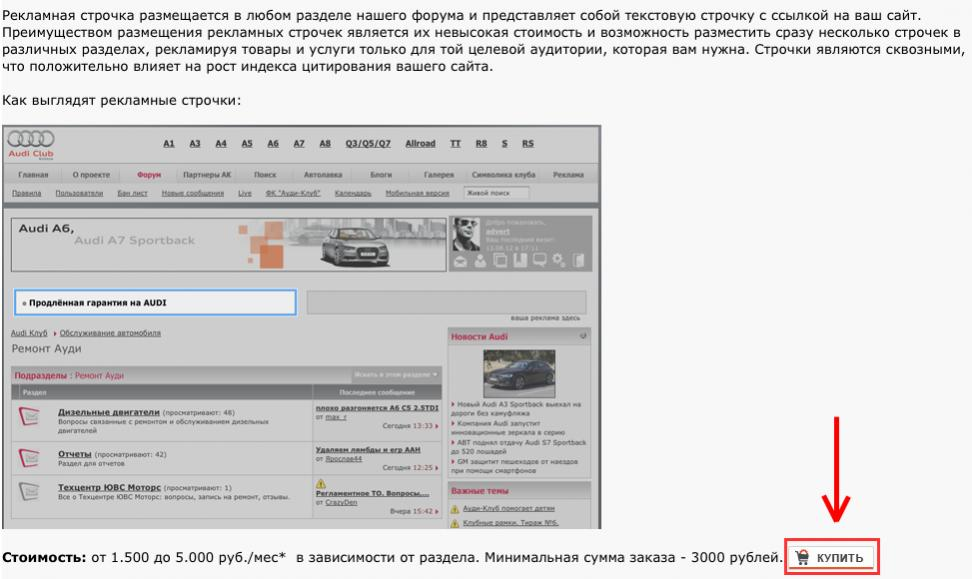972x579 pixels.
Task: Select the A1 model link
Action: tap(169, 143)
